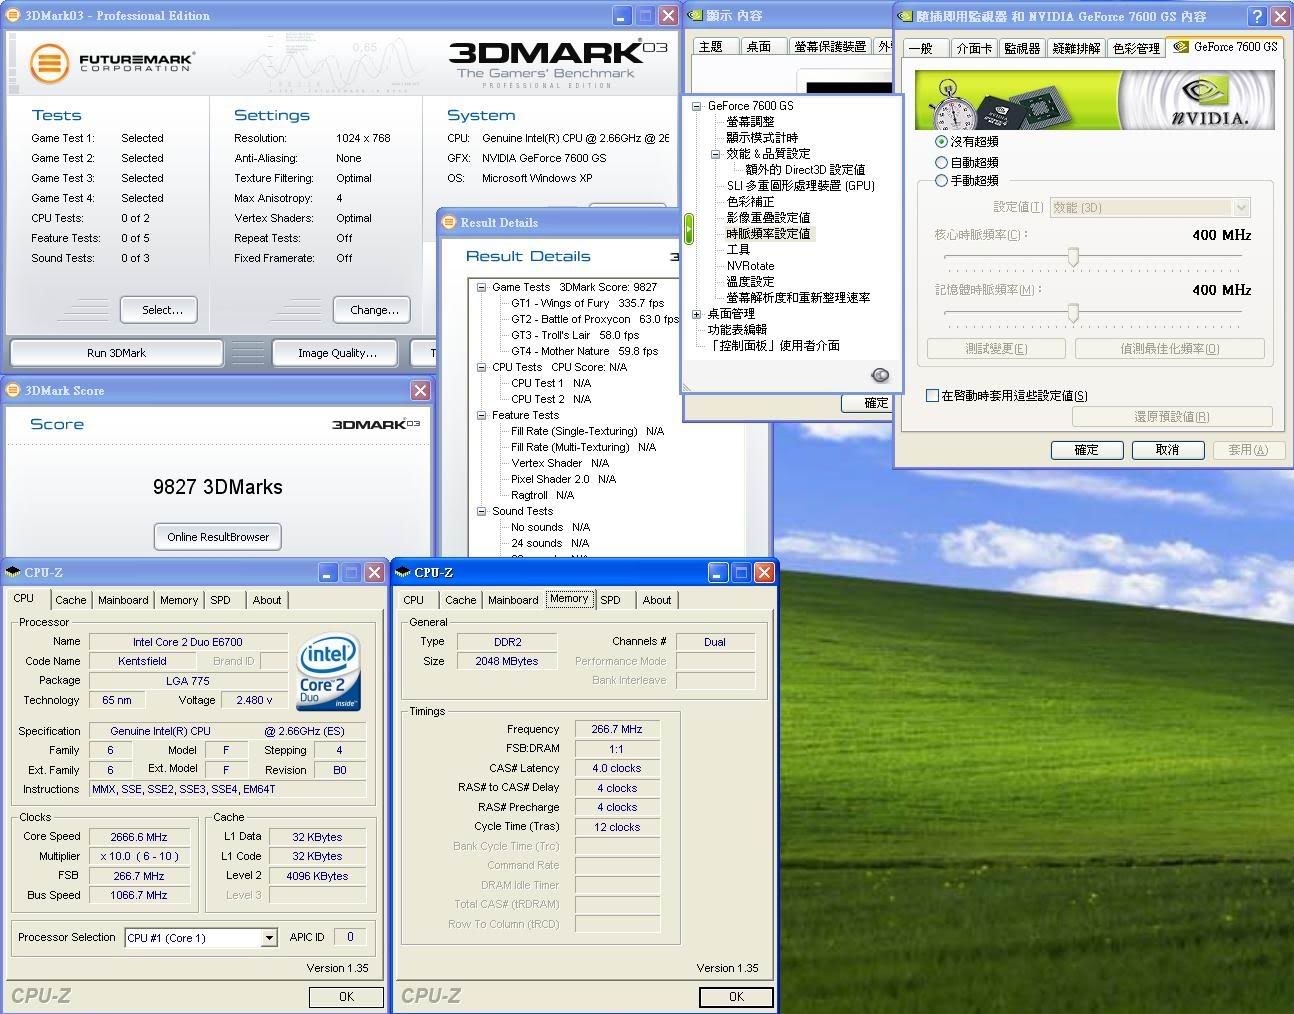
Task: Select the 手動超頻 radio button
Action: (x=941, y=181)
